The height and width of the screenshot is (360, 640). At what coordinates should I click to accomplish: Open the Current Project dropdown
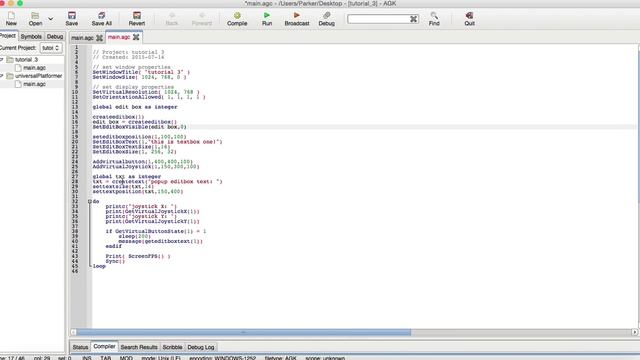(51, 48)
